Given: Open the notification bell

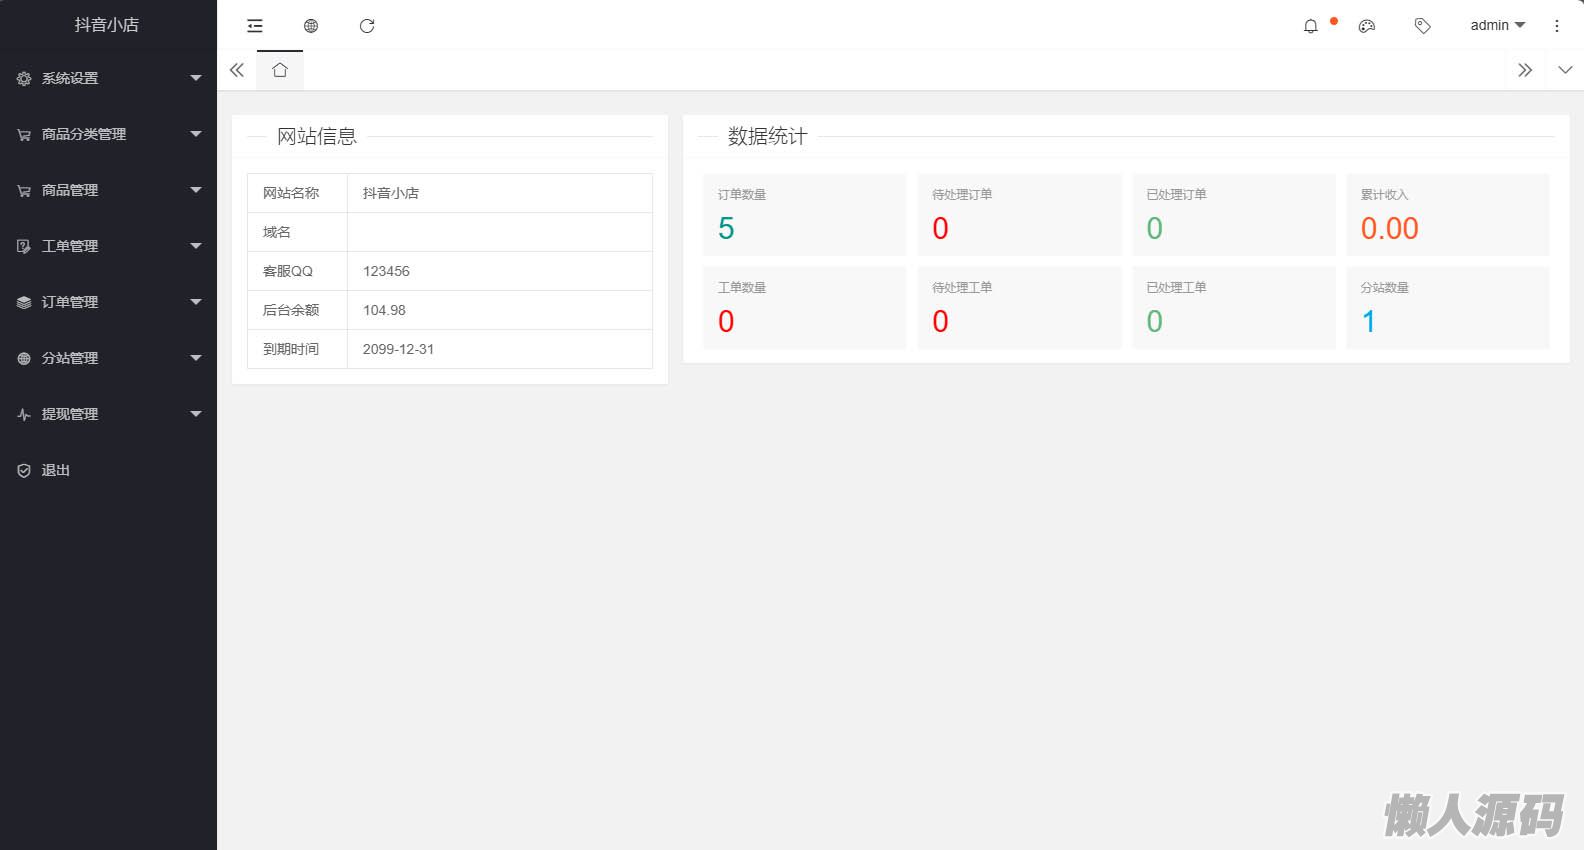Looking at the screenshot, I should [1311, 26].
